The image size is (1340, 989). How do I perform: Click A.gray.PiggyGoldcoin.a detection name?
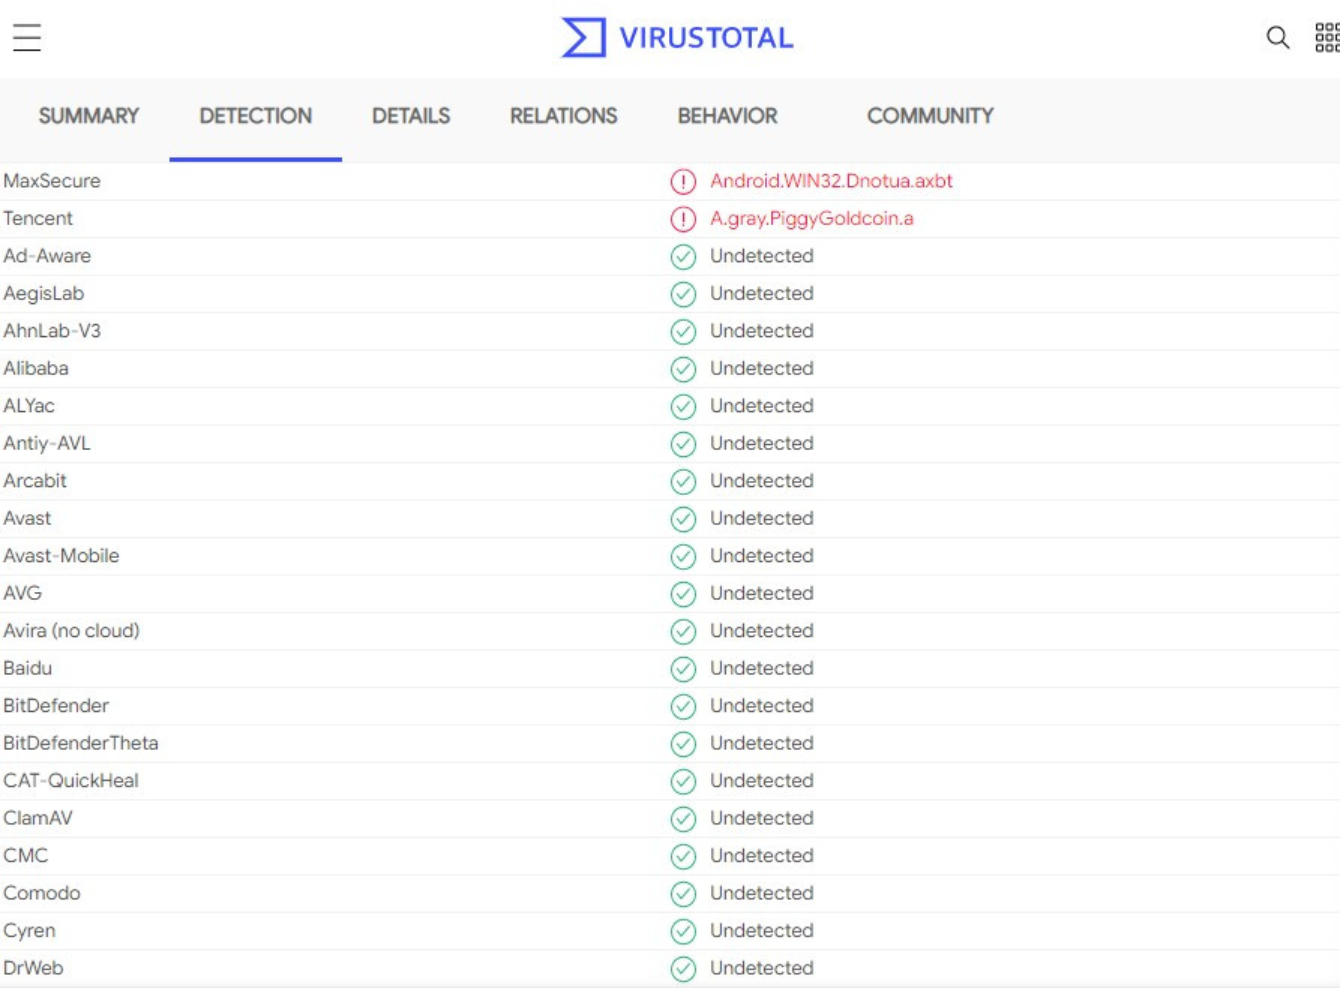point(812,219)
